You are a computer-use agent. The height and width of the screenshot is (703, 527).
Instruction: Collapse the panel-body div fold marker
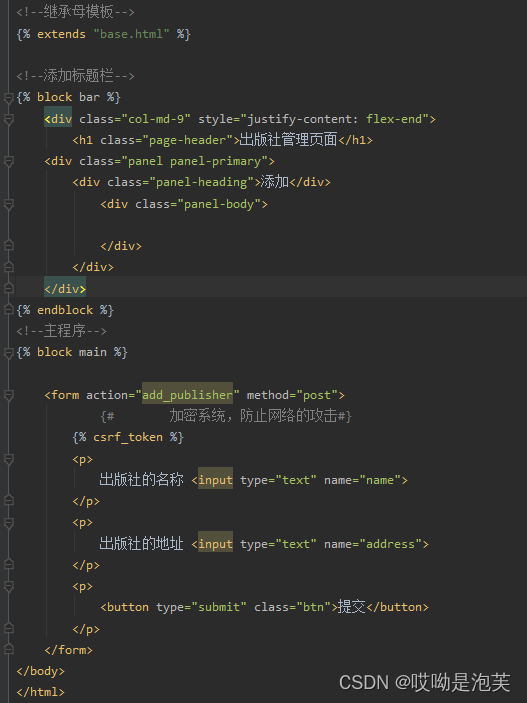click(9, 204)
